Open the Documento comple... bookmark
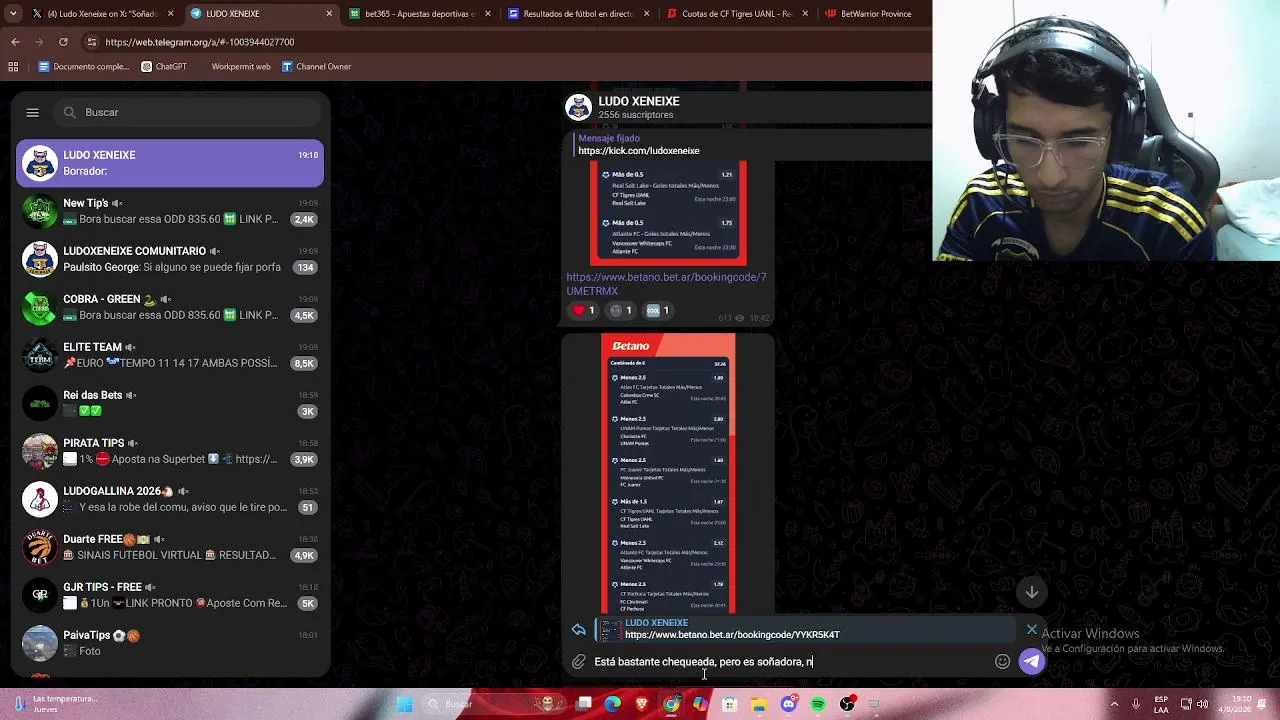 coord(84,67)
